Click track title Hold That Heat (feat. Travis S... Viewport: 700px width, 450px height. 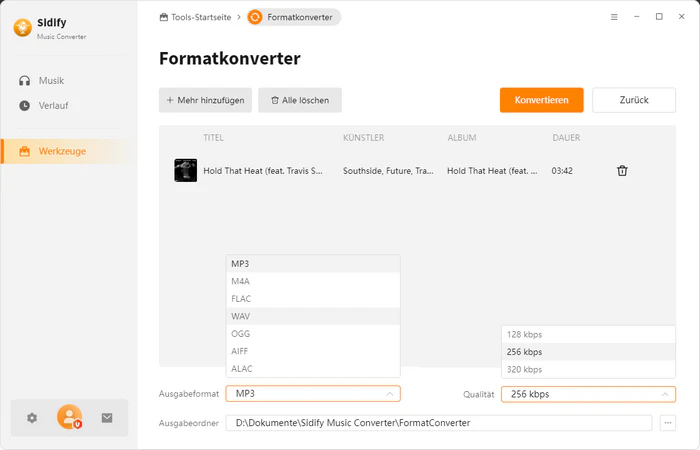[x=262, y=171]
